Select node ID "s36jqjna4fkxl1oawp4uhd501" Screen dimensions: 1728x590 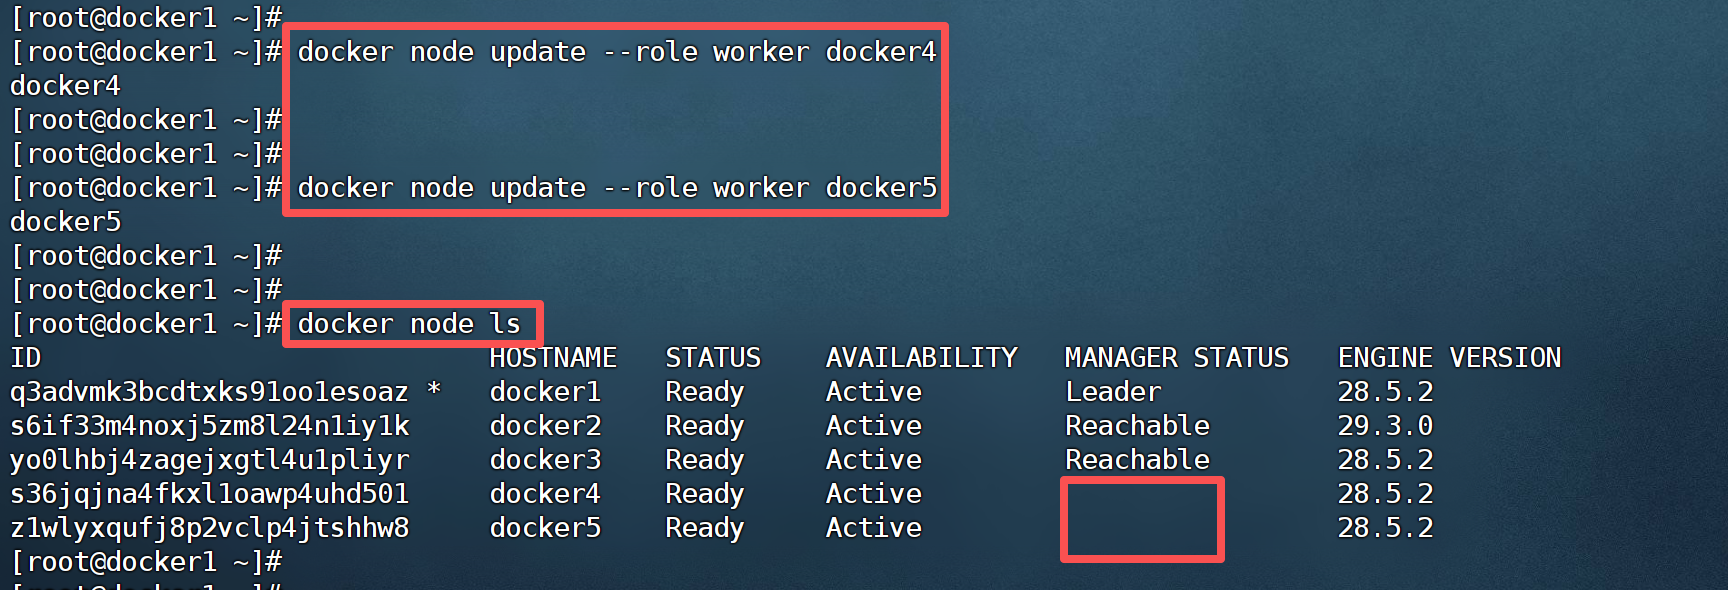[209, 494]
